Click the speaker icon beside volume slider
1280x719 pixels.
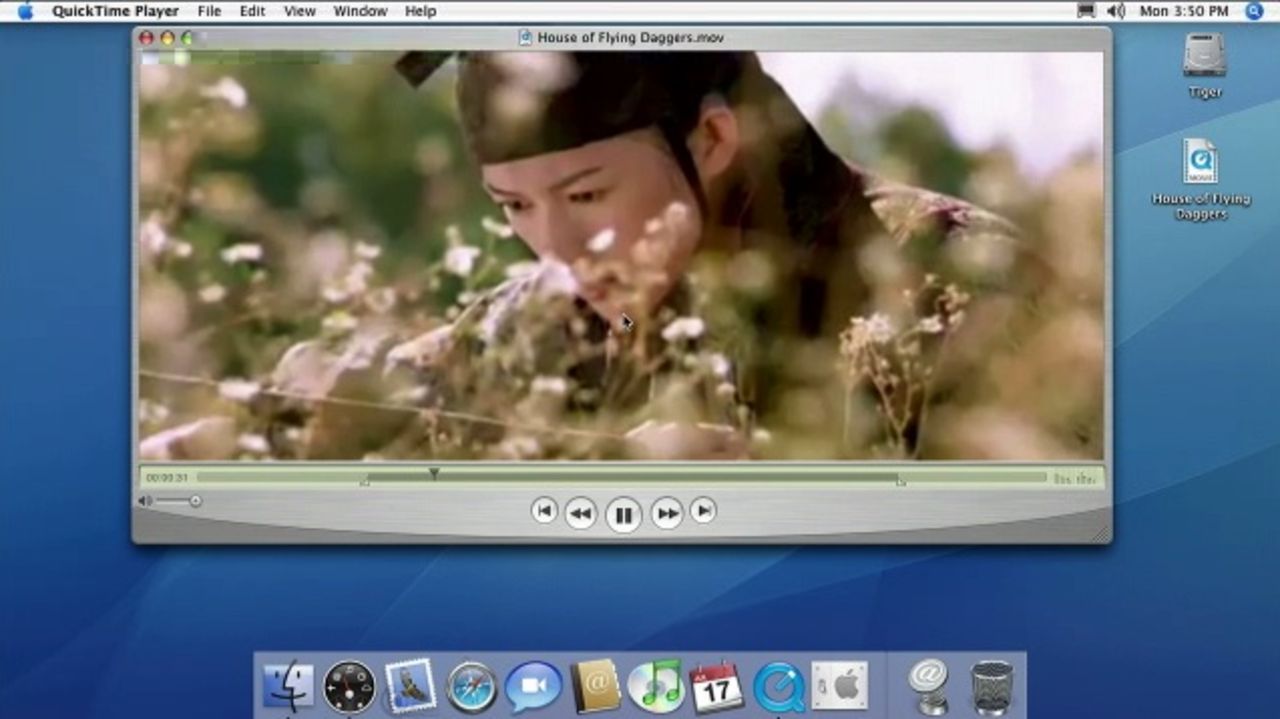(x=145, y=501)
